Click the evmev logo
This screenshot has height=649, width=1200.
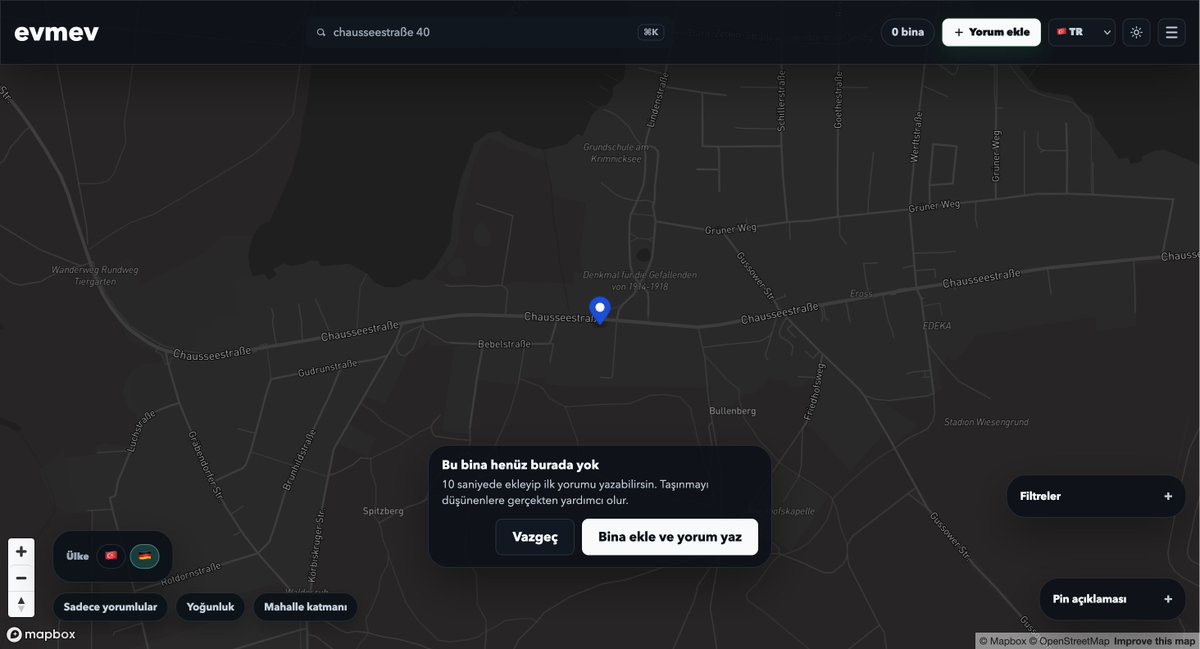[56, 32]
